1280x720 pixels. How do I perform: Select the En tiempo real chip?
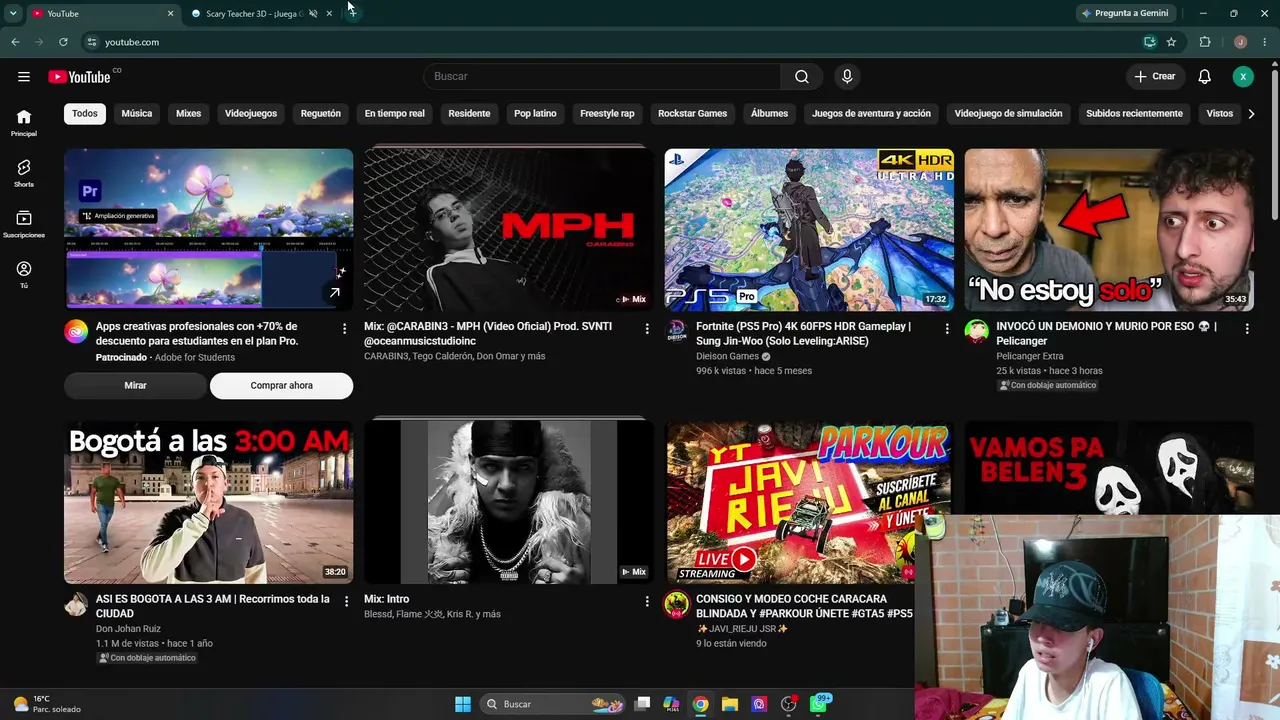[x=395, y=114]
